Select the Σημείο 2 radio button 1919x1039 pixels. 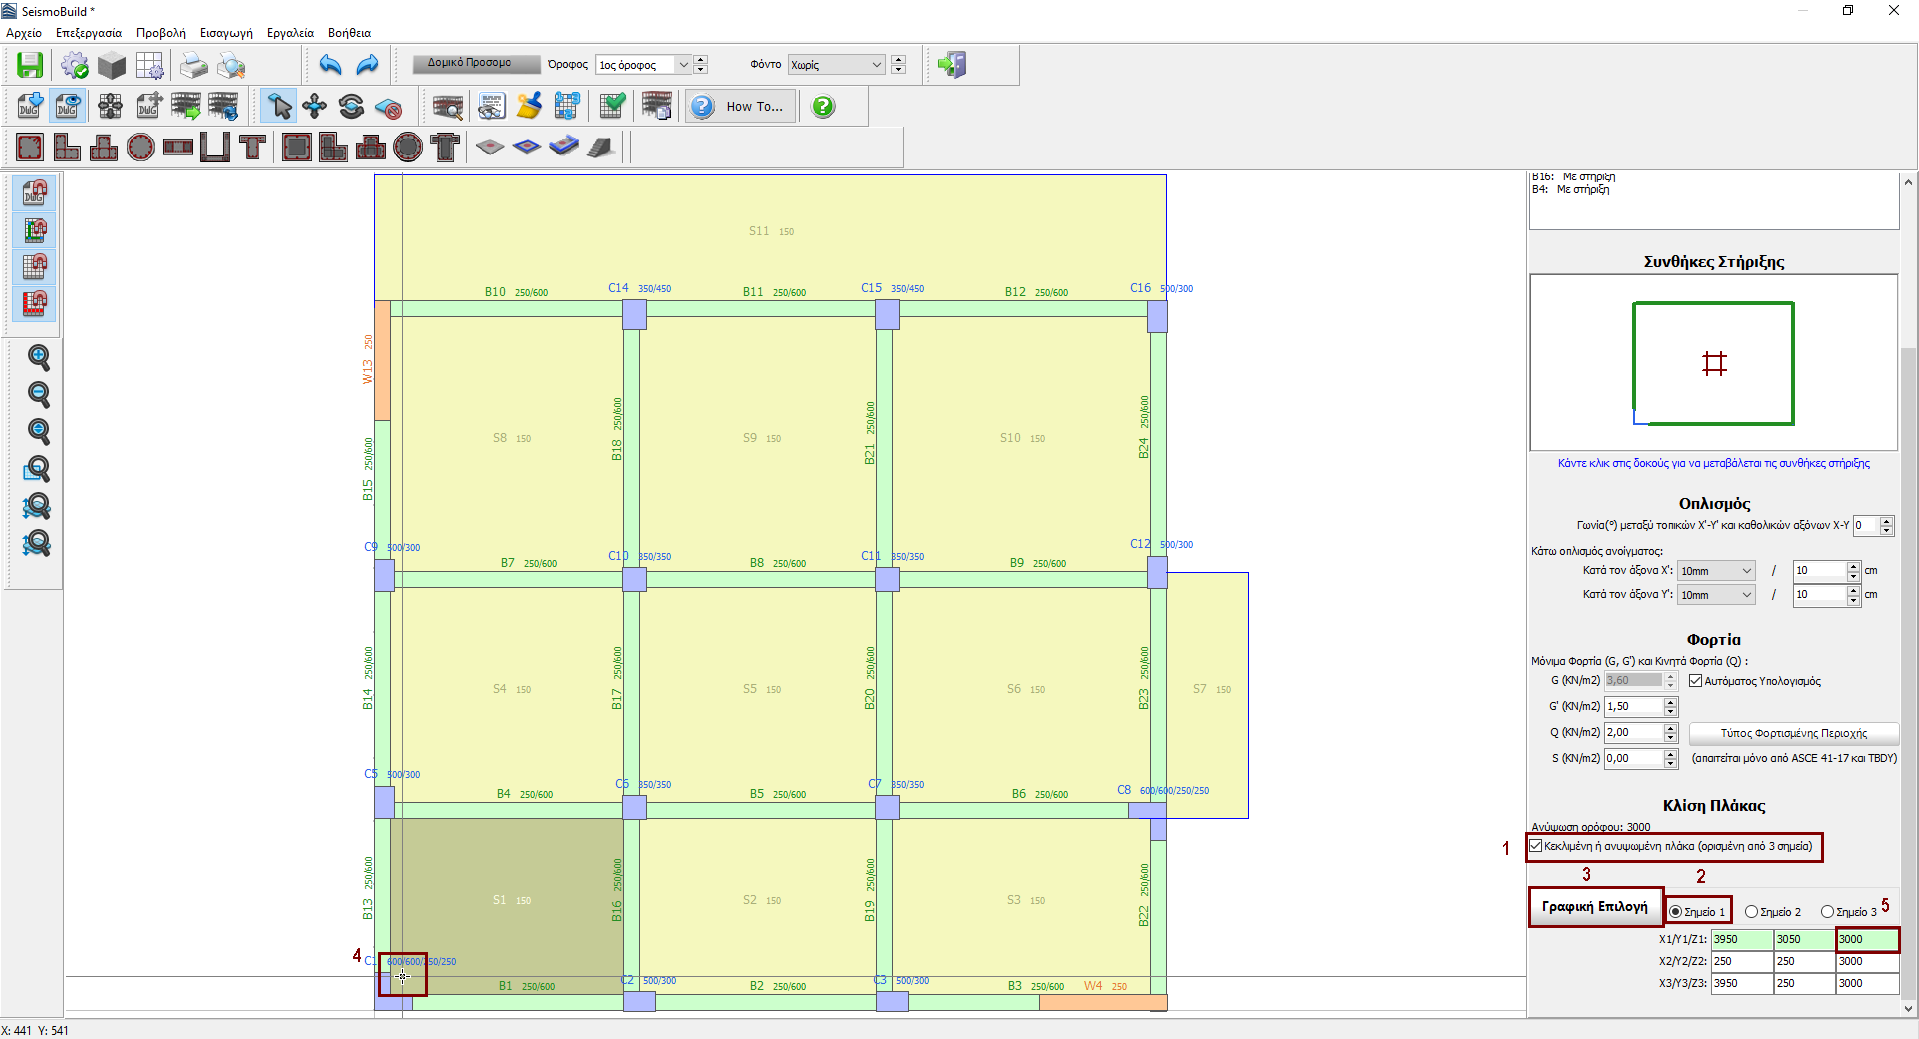click(1751, 912)
